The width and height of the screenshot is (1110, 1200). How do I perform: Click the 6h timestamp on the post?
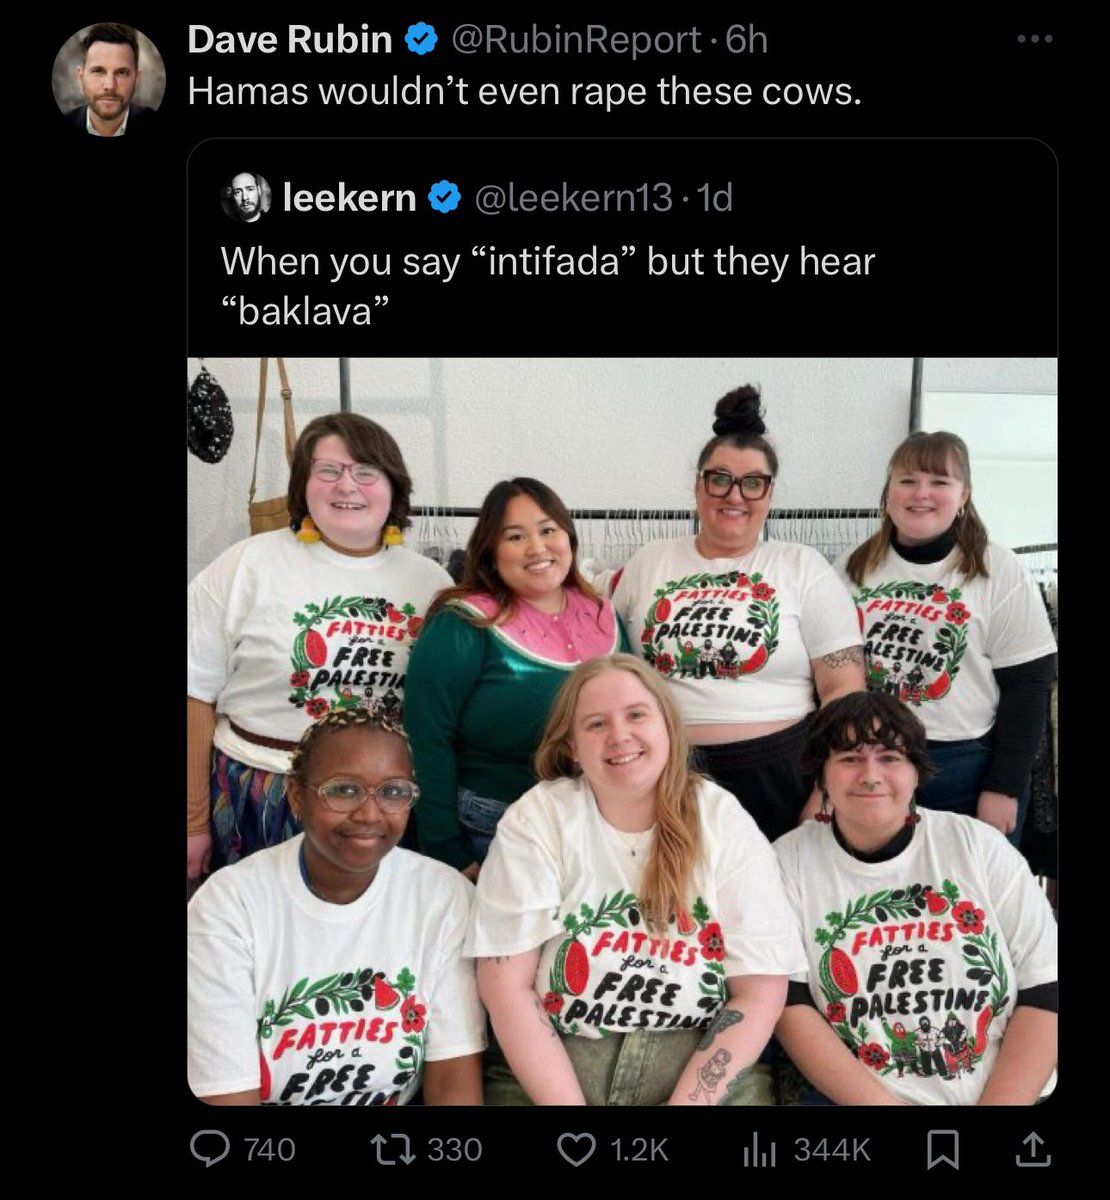746,40
